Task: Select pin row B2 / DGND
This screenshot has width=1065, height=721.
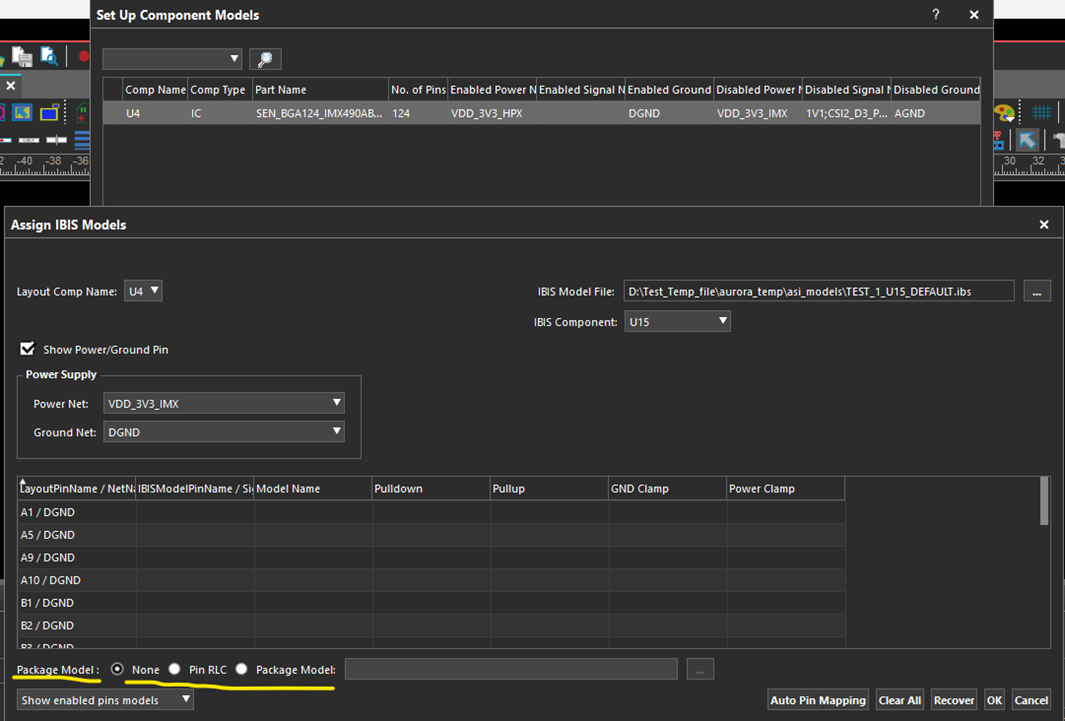Action: coord(431,625)
